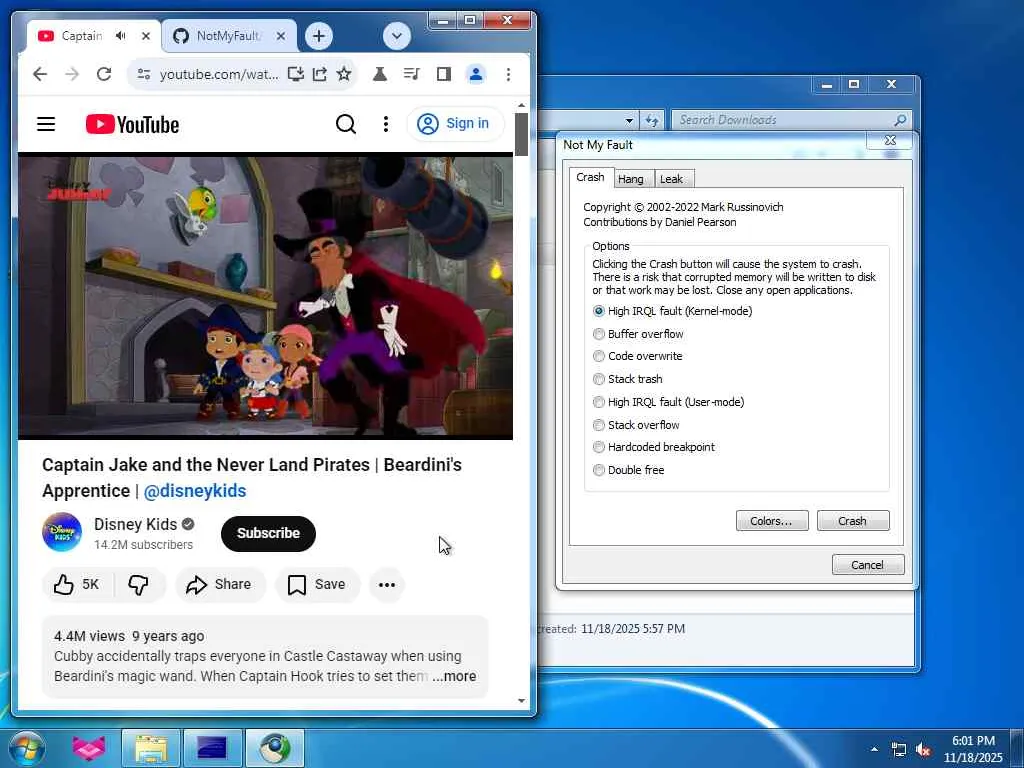Open YouTube settings three-dot menu
Image resolution: width=1024 pixels, height=768 pixels.
[386, 123]
